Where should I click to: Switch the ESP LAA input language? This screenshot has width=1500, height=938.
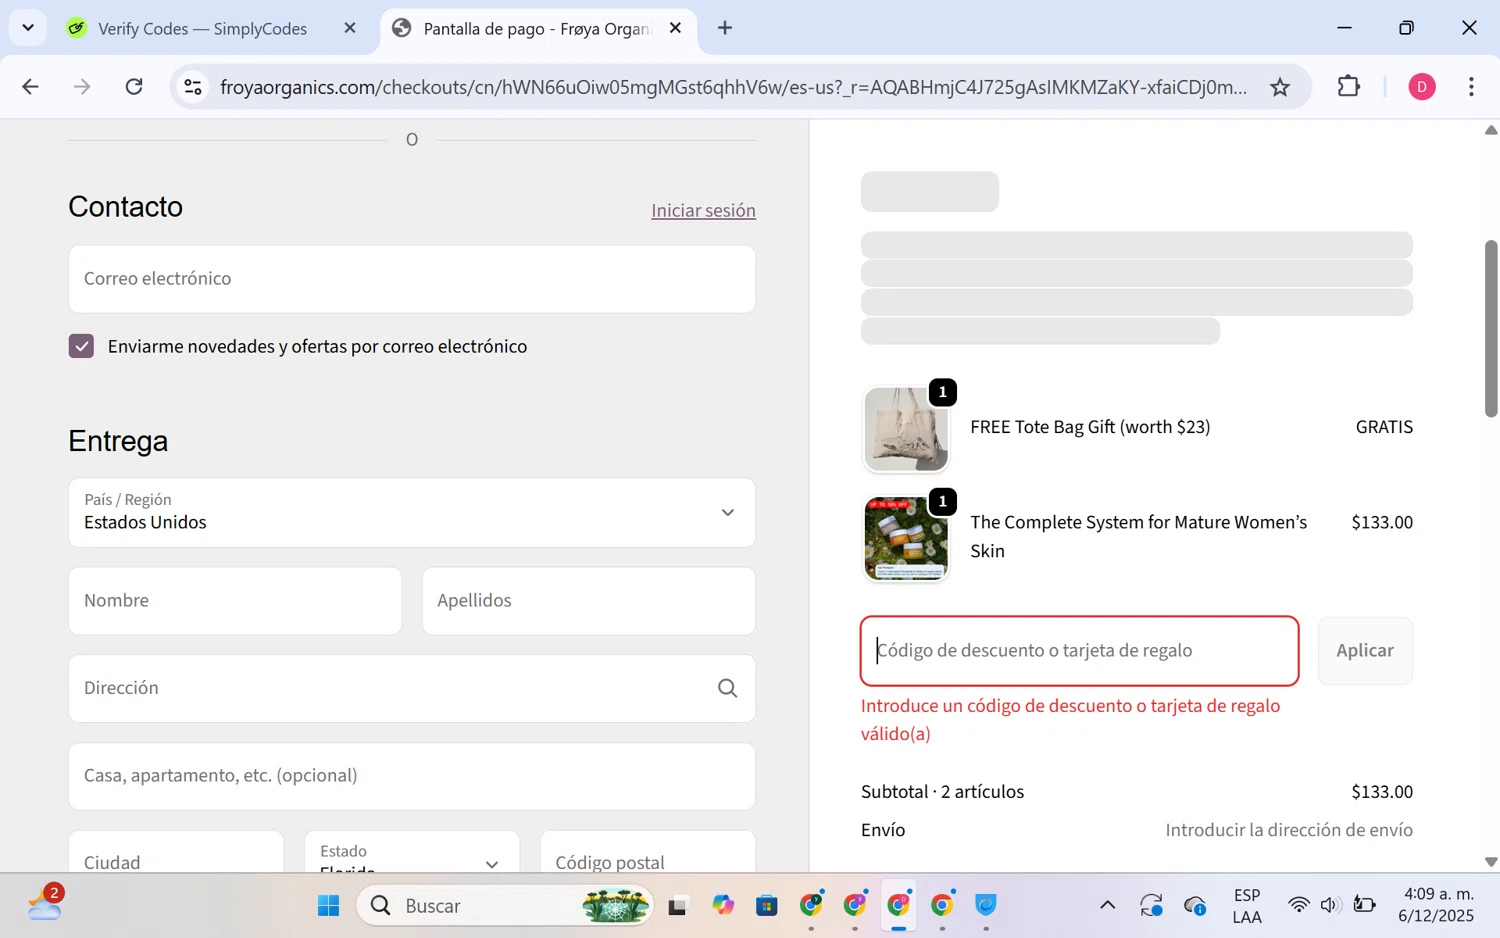(x=1247, y=906)
